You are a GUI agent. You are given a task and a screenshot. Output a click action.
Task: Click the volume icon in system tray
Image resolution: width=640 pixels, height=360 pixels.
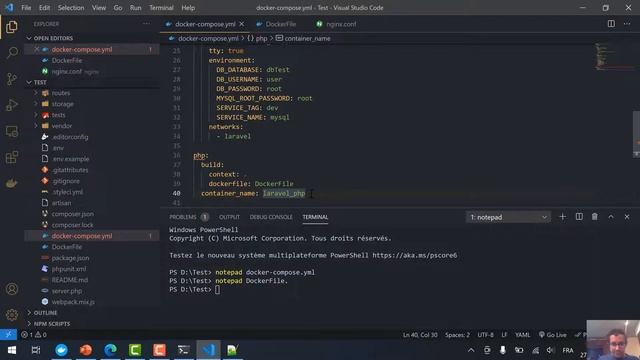click(550, 350)
